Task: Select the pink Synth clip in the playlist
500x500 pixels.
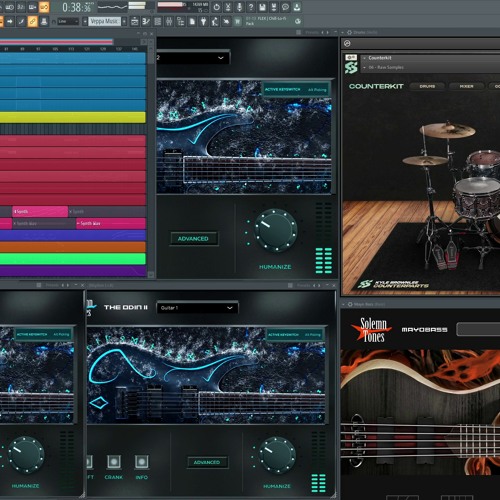Action: coord(40,212)
